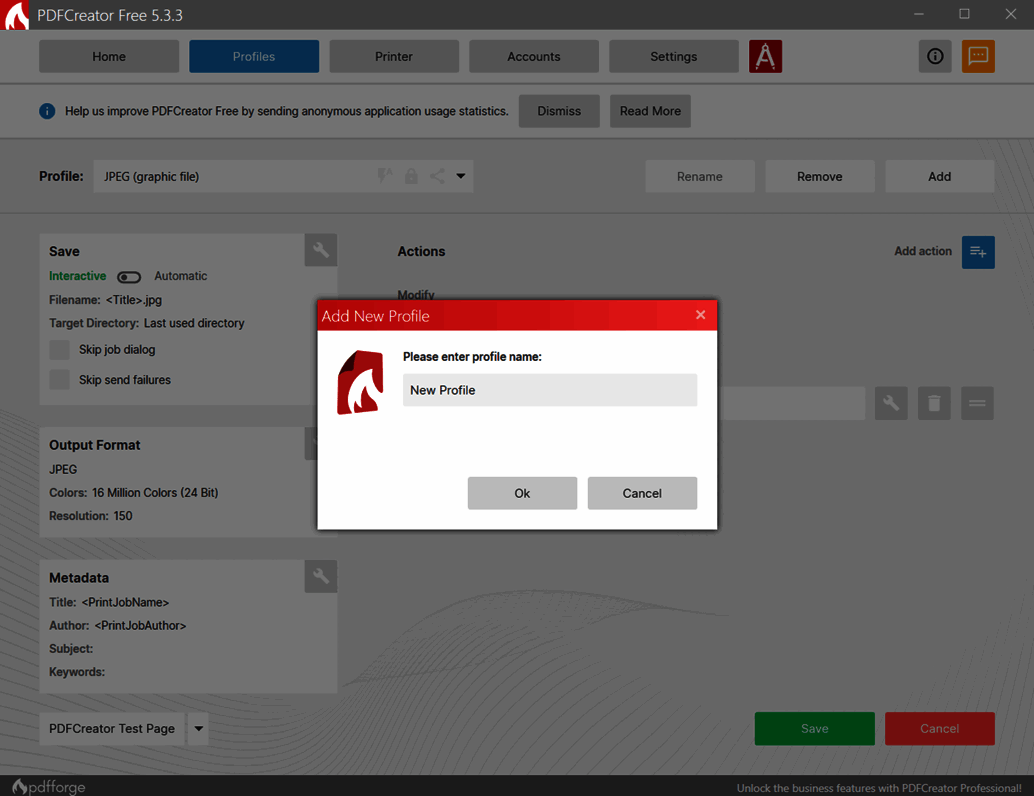Screen dimensions: 1034x796
Task: Click the Output Format heading
Action: click(x=94, y=445)
